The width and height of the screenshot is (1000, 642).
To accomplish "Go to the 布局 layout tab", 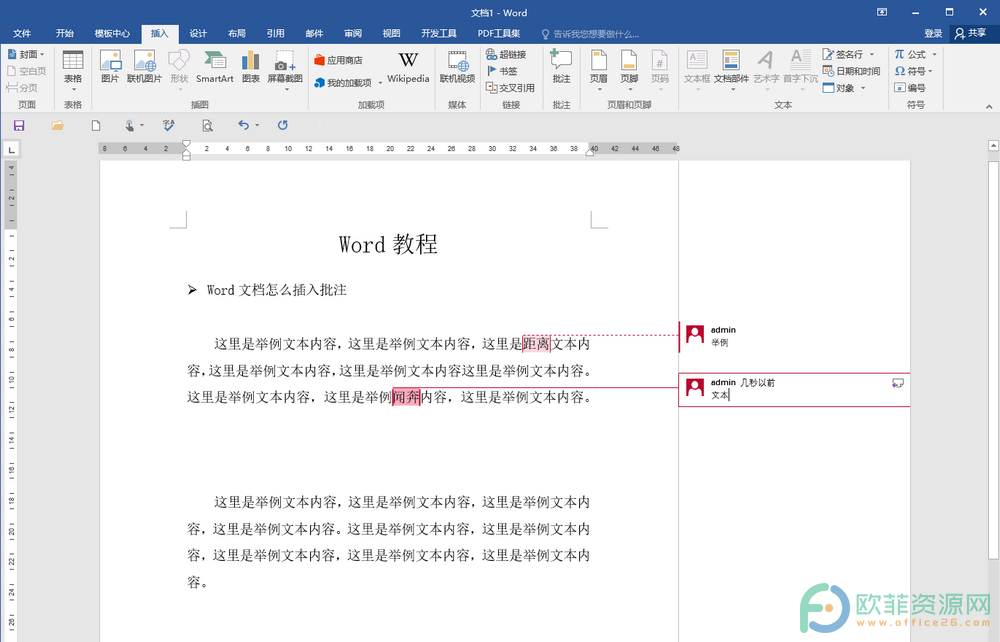I will (x=237, y=33).
